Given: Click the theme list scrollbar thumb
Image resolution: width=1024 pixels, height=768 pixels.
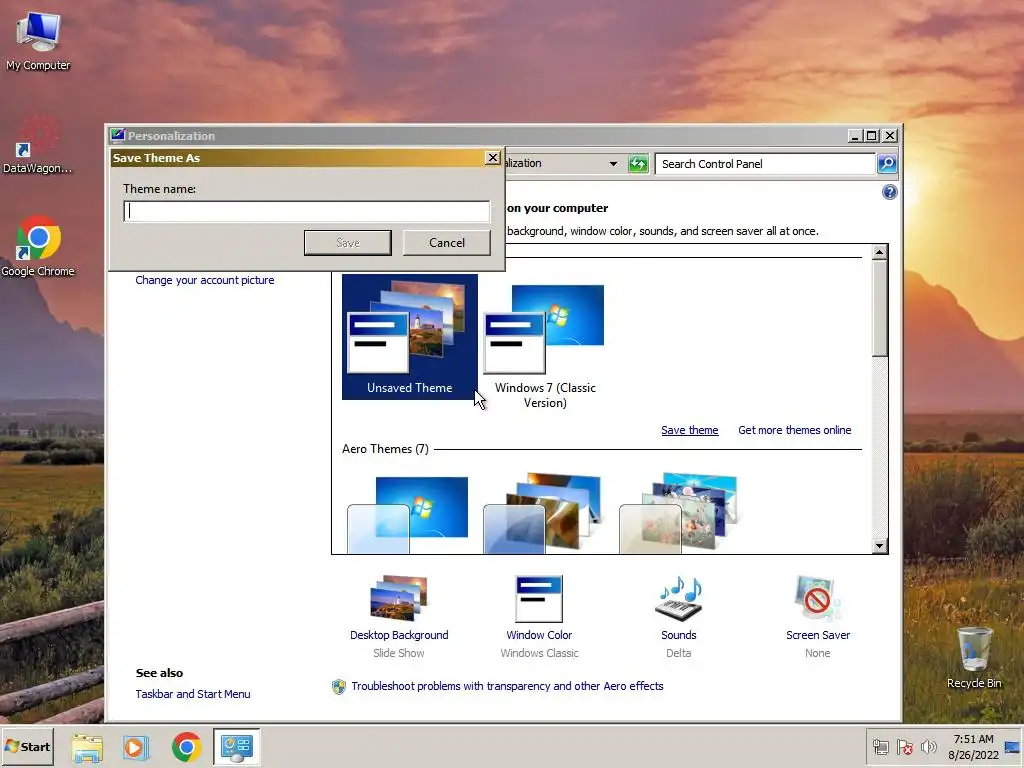Looking at the screenshot, I should 880,308.
